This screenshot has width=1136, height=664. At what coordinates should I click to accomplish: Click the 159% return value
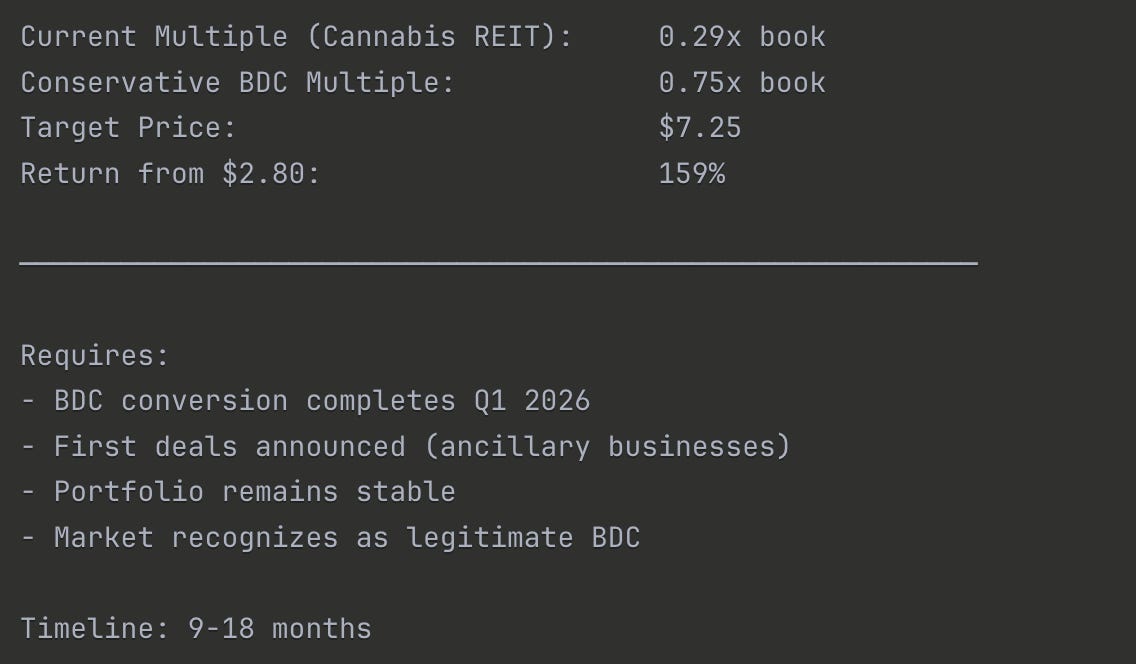[x=692, y=174]
